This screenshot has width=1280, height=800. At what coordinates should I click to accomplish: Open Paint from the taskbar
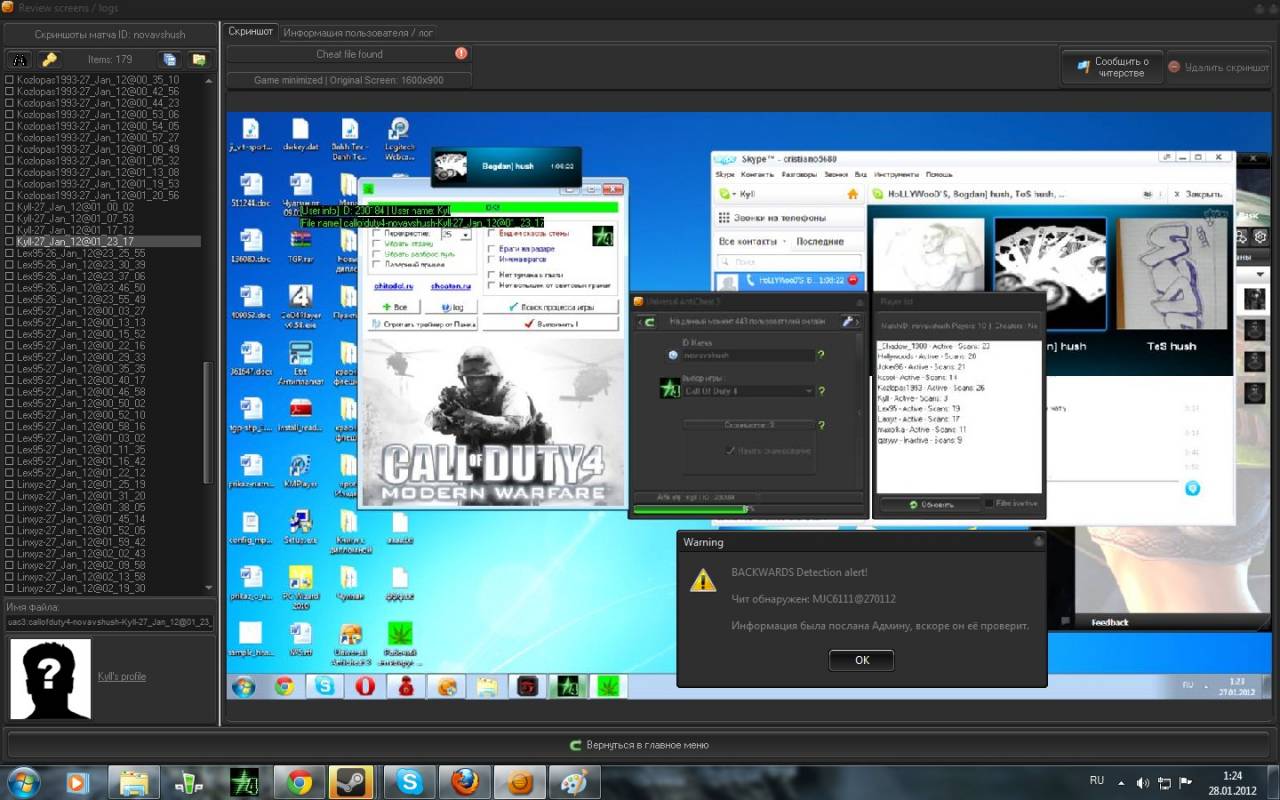click(574, 782)
